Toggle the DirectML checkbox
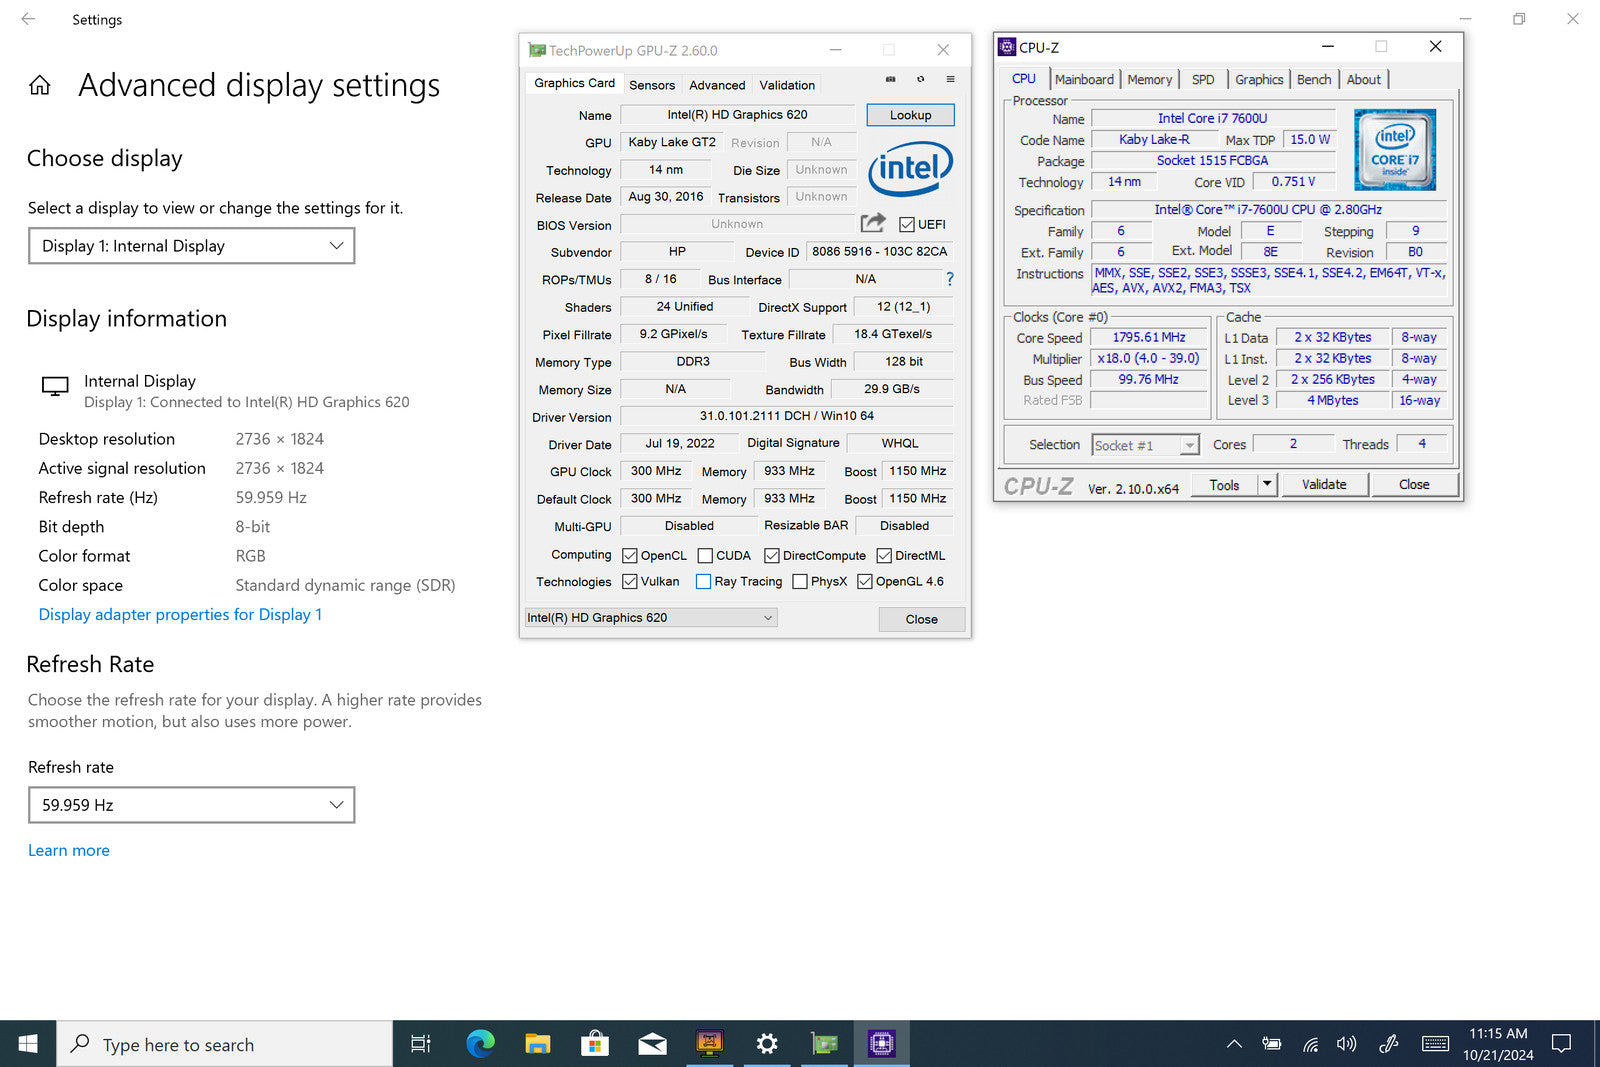The height and width of the screenshot is (1067, 1600). (884, 556)
